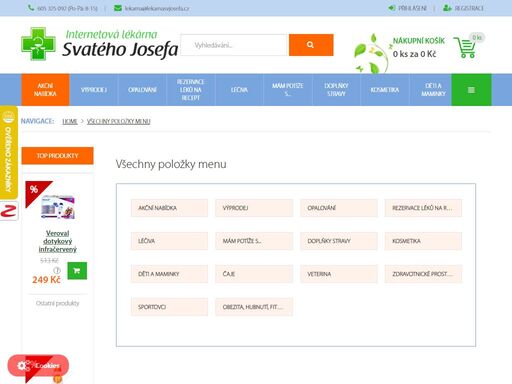The width and height of the screenshot is (512, 384).
Task: Select Doplňky stravy category tile
Action: click(339, 241)
